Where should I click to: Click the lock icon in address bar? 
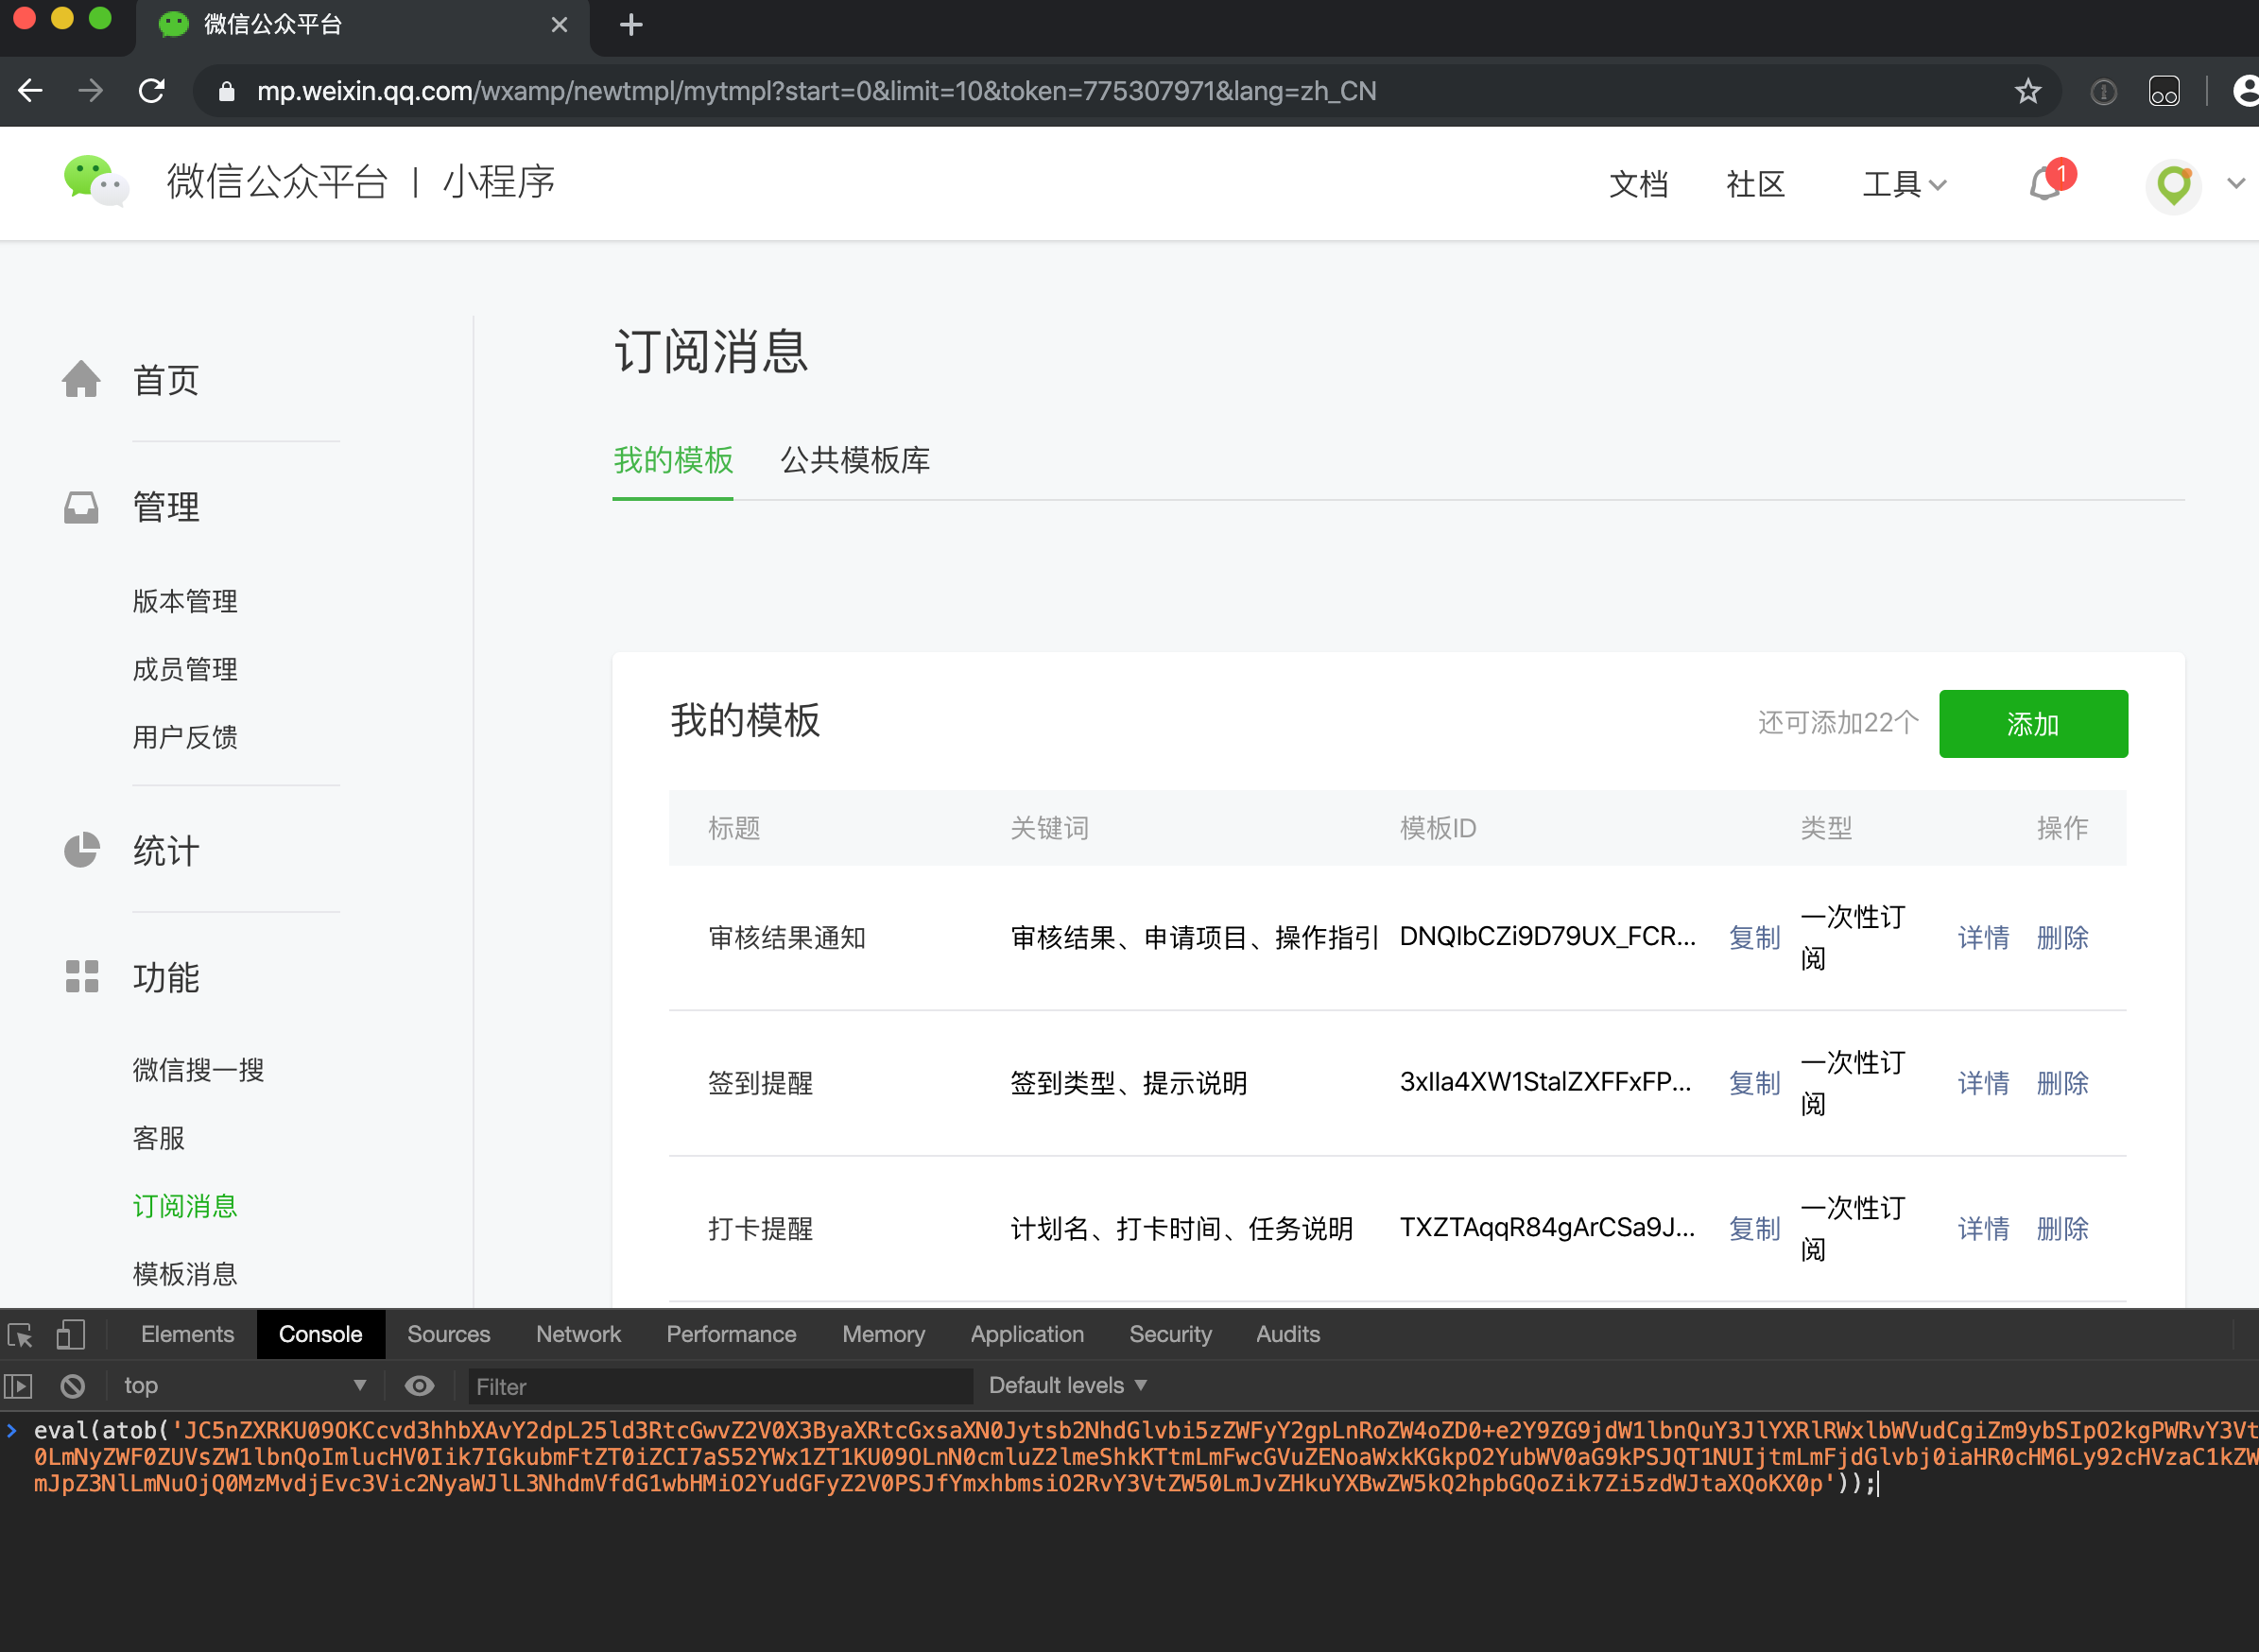tap(227, 91)
